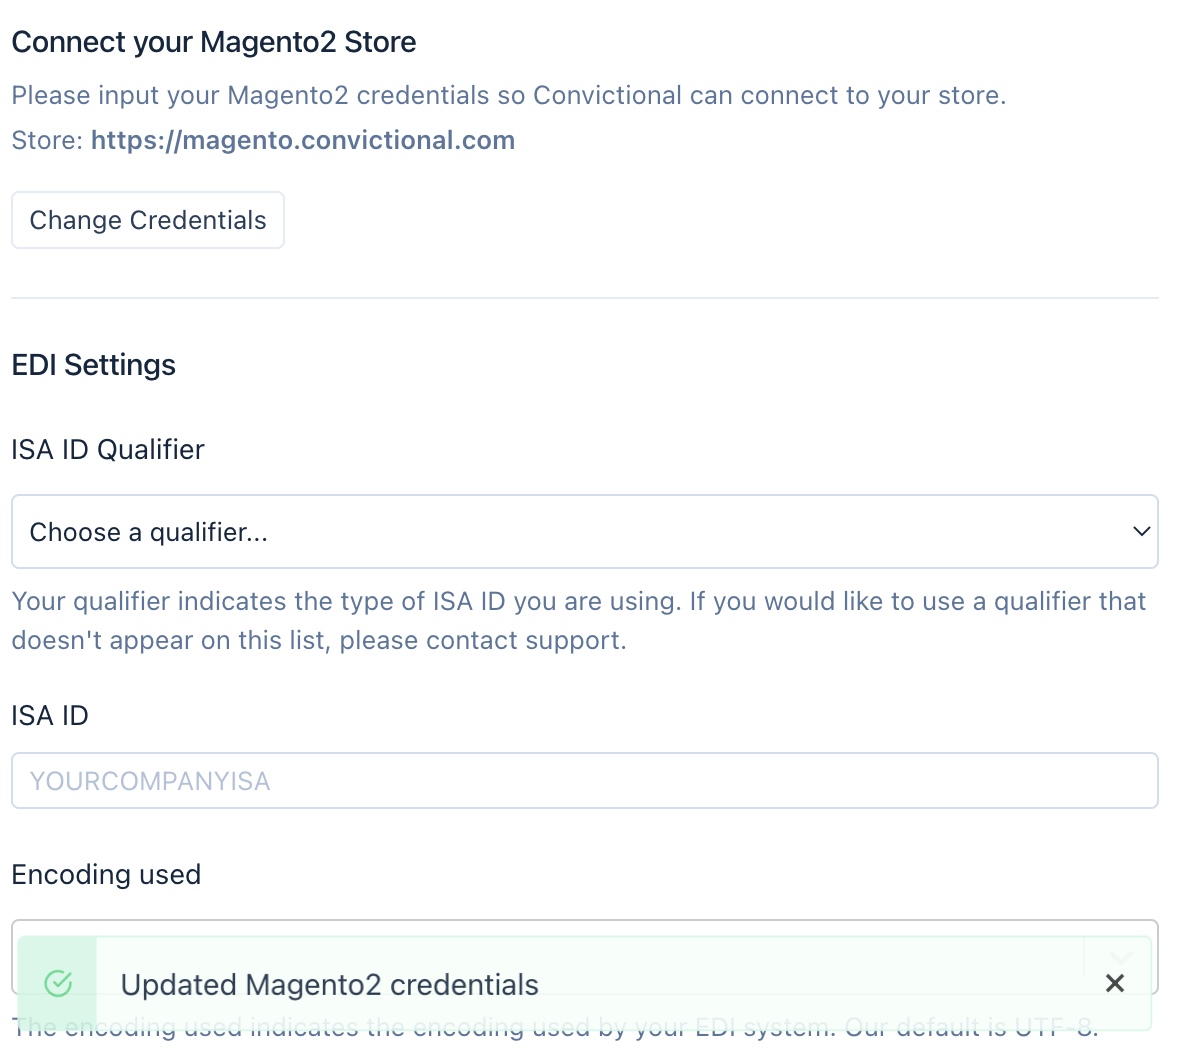Open the Encoding used dropdown
Viewport: 1192px width, 1054px height.
point(584,929)
